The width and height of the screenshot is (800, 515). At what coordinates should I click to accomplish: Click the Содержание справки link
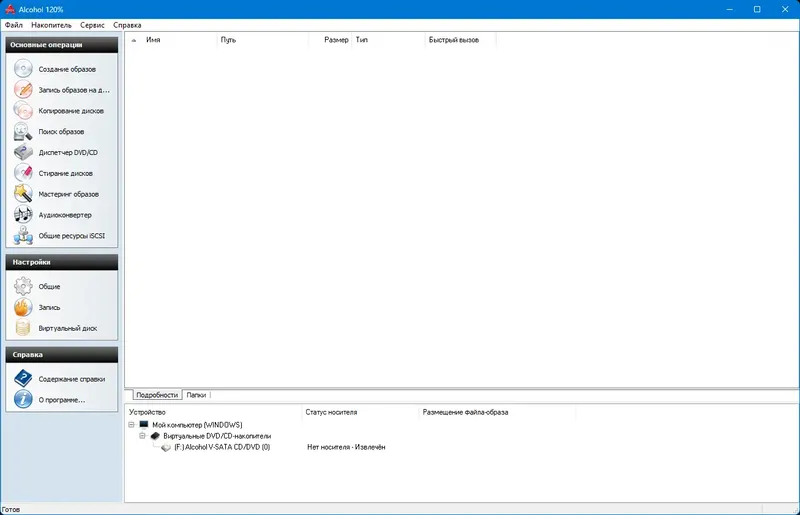point(72,379)
